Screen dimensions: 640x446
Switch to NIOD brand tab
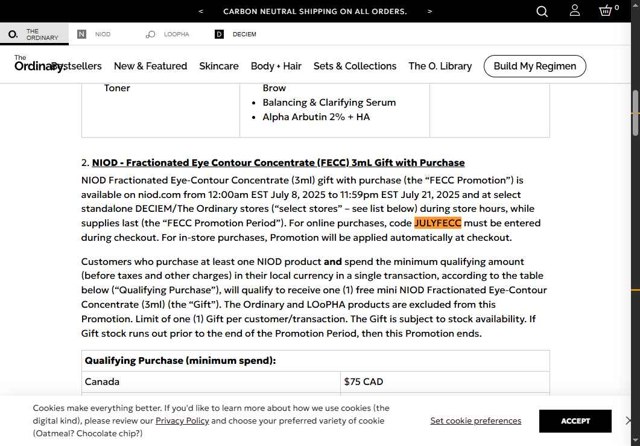pyautogui.click(x=103, y=34)
